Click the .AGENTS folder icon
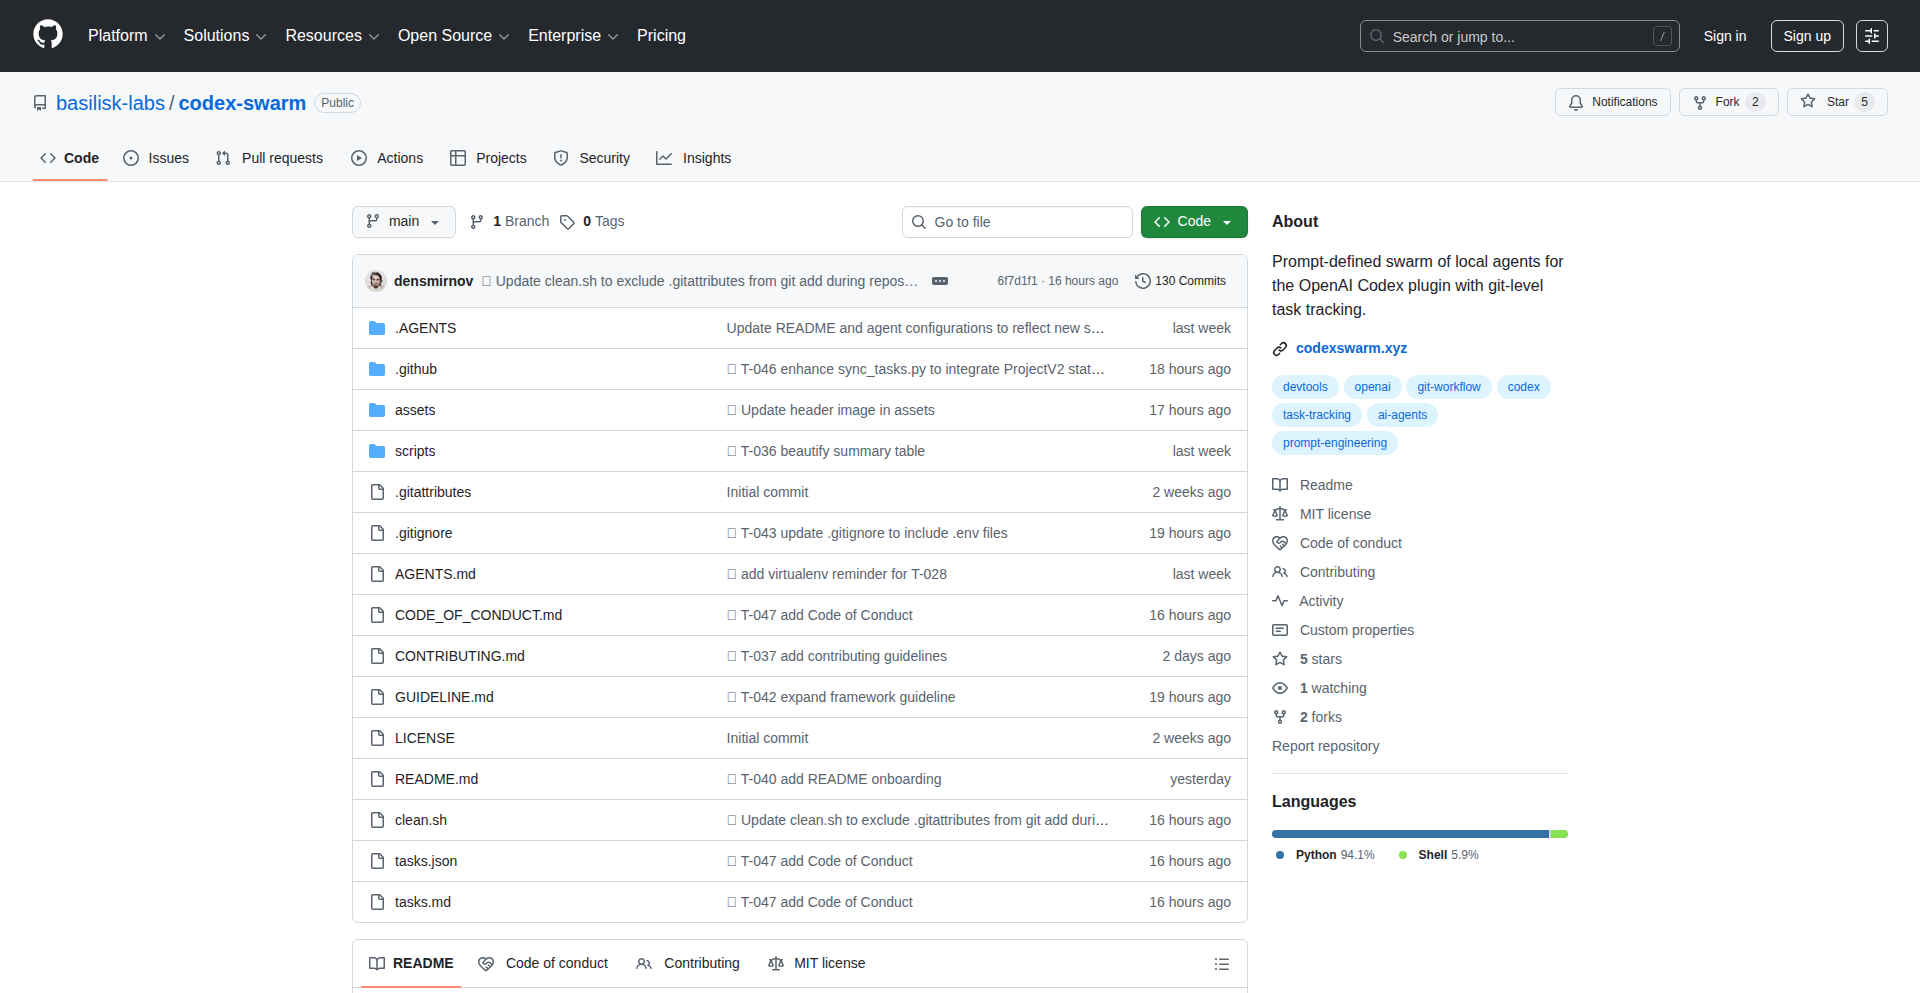Viewport: 1920px width, 993px height. click(x=377, y=327)
